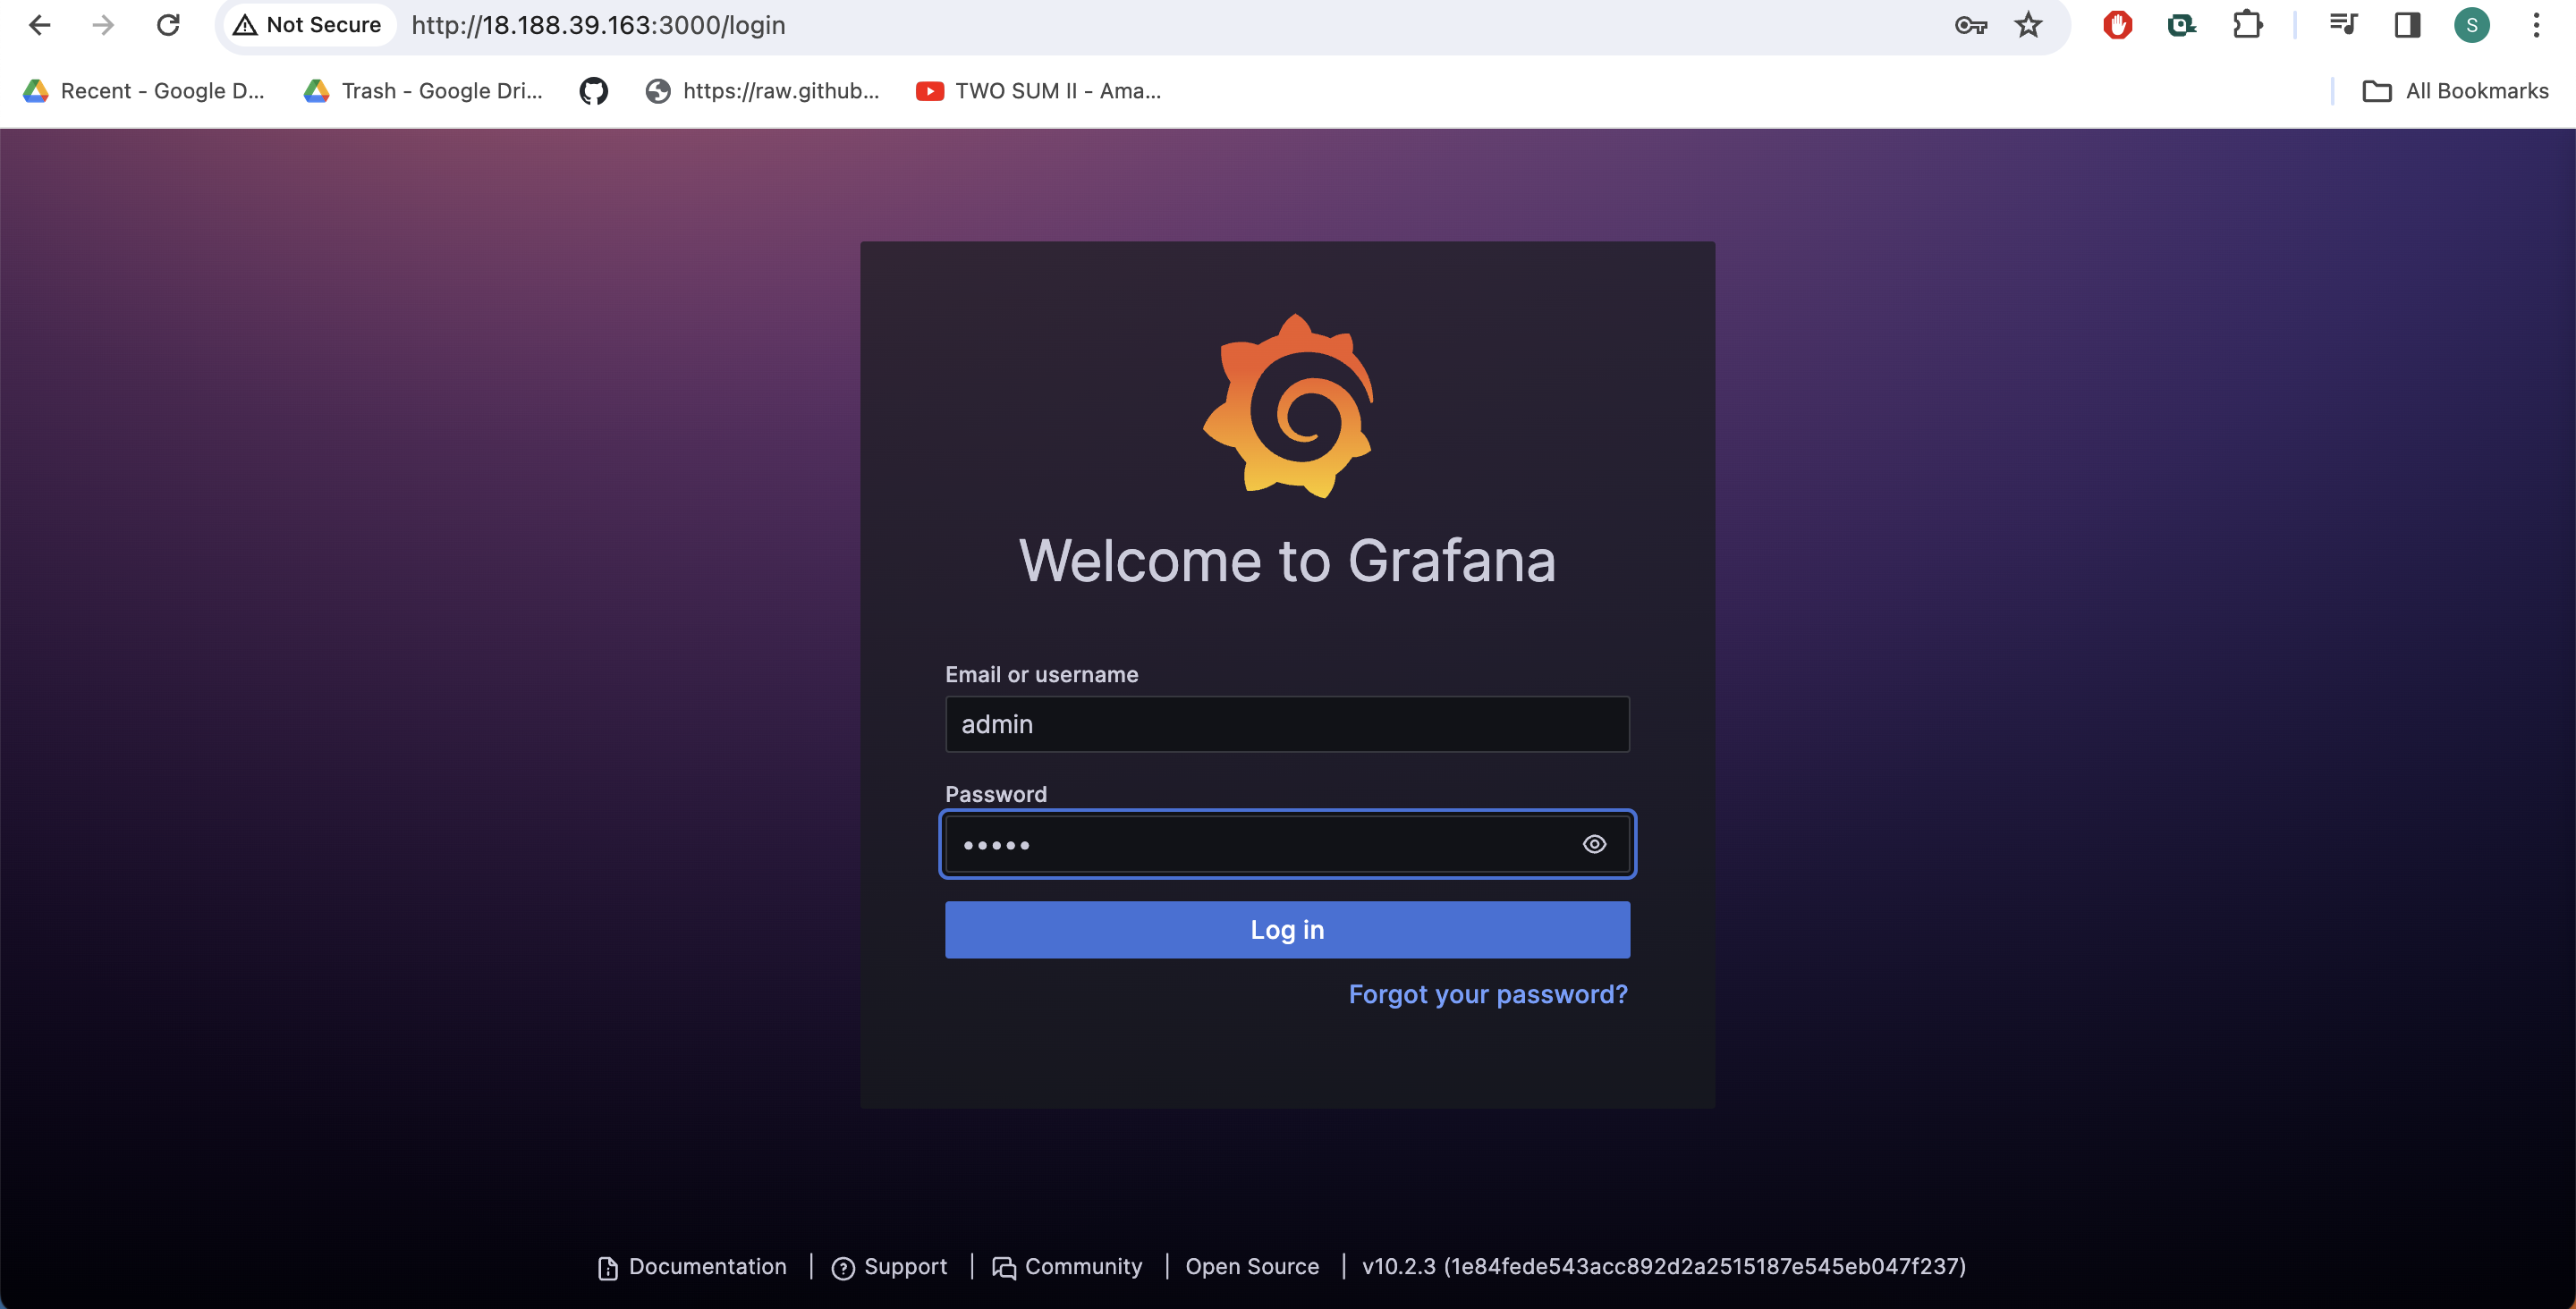
Task: Open the green extension icon in toolbar
Action: 2181,25
